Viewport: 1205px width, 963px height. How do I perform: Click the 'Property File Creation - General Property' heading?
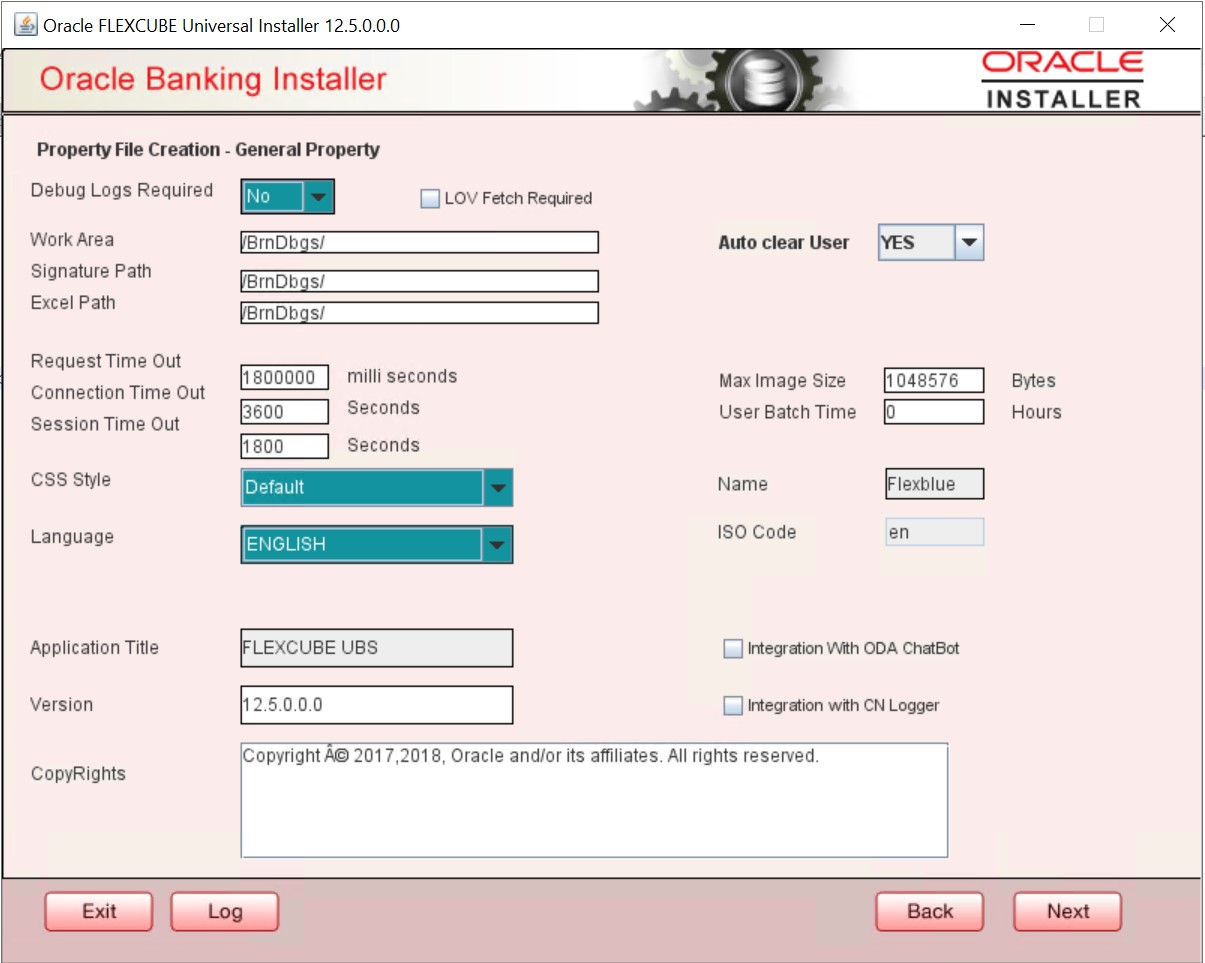[x=208, y=150]
